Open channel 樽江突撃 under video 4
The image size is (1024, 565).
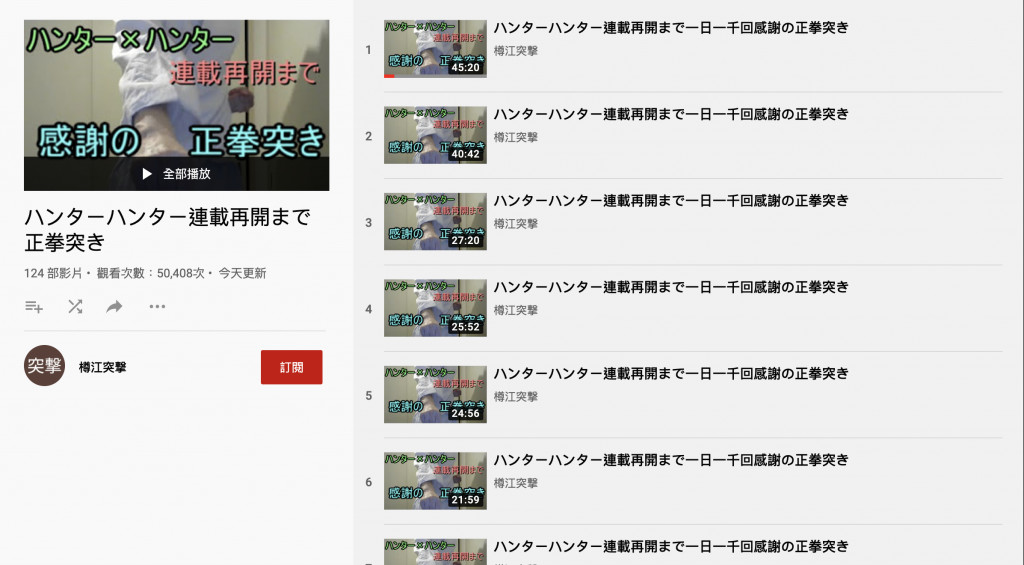[x=516, y=310]
